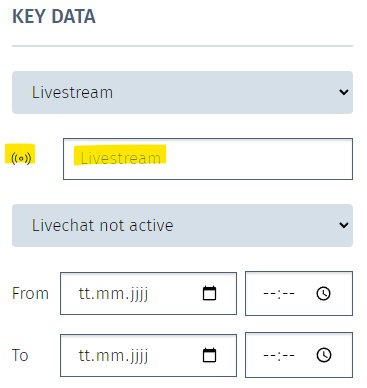Expand the Livechat not active dropdown chevron
Screen dimensions: 367x388
[344, 225]
